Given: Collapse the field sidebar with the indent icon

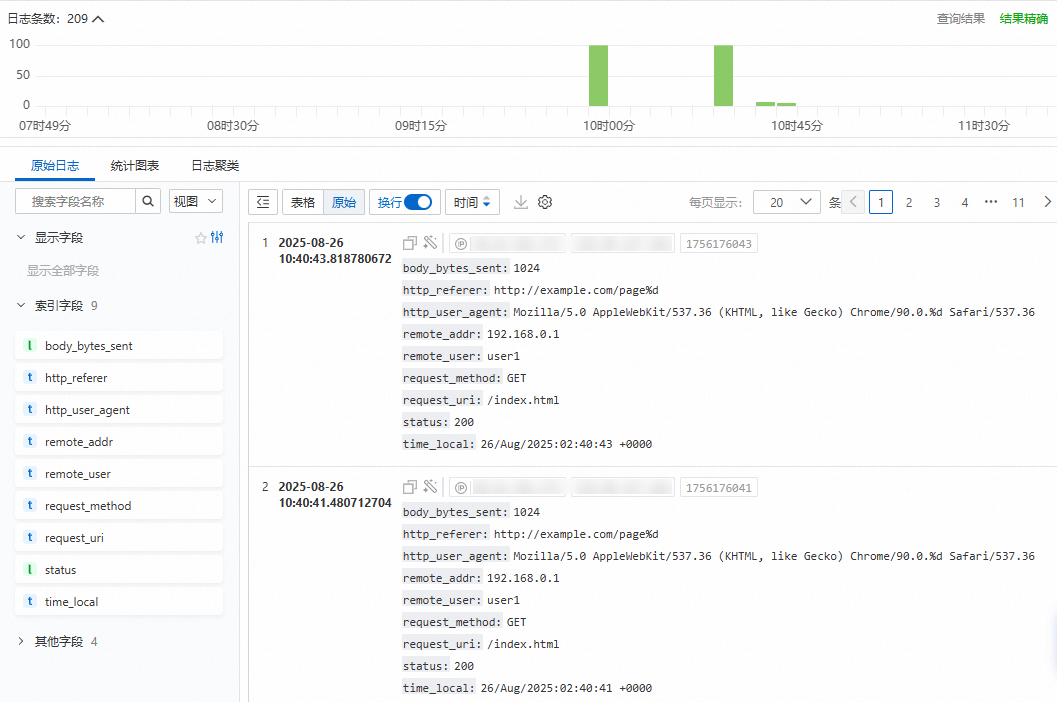Looking at the screenshot, I should tap(263, 202).
